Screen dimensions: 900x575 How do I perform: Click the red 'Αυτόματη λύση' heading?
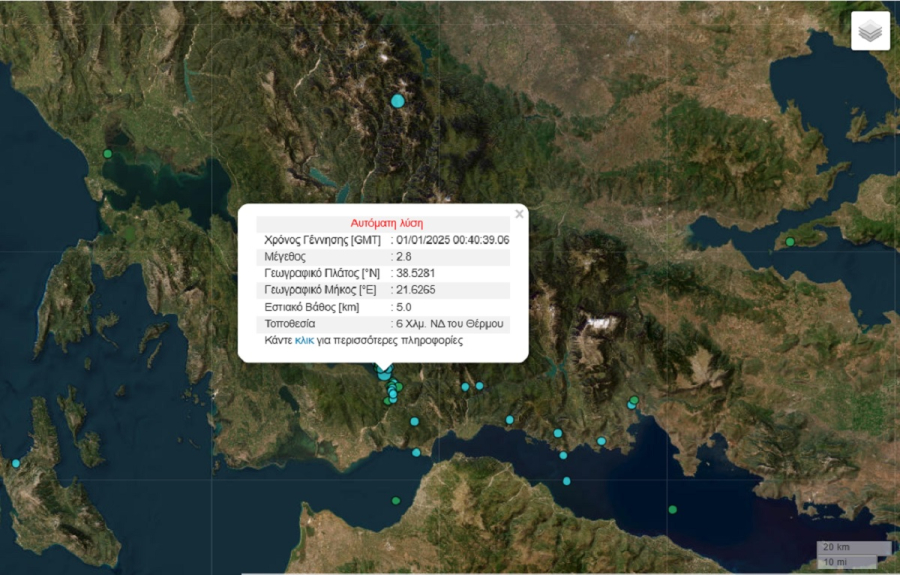(x=387, y=223)
